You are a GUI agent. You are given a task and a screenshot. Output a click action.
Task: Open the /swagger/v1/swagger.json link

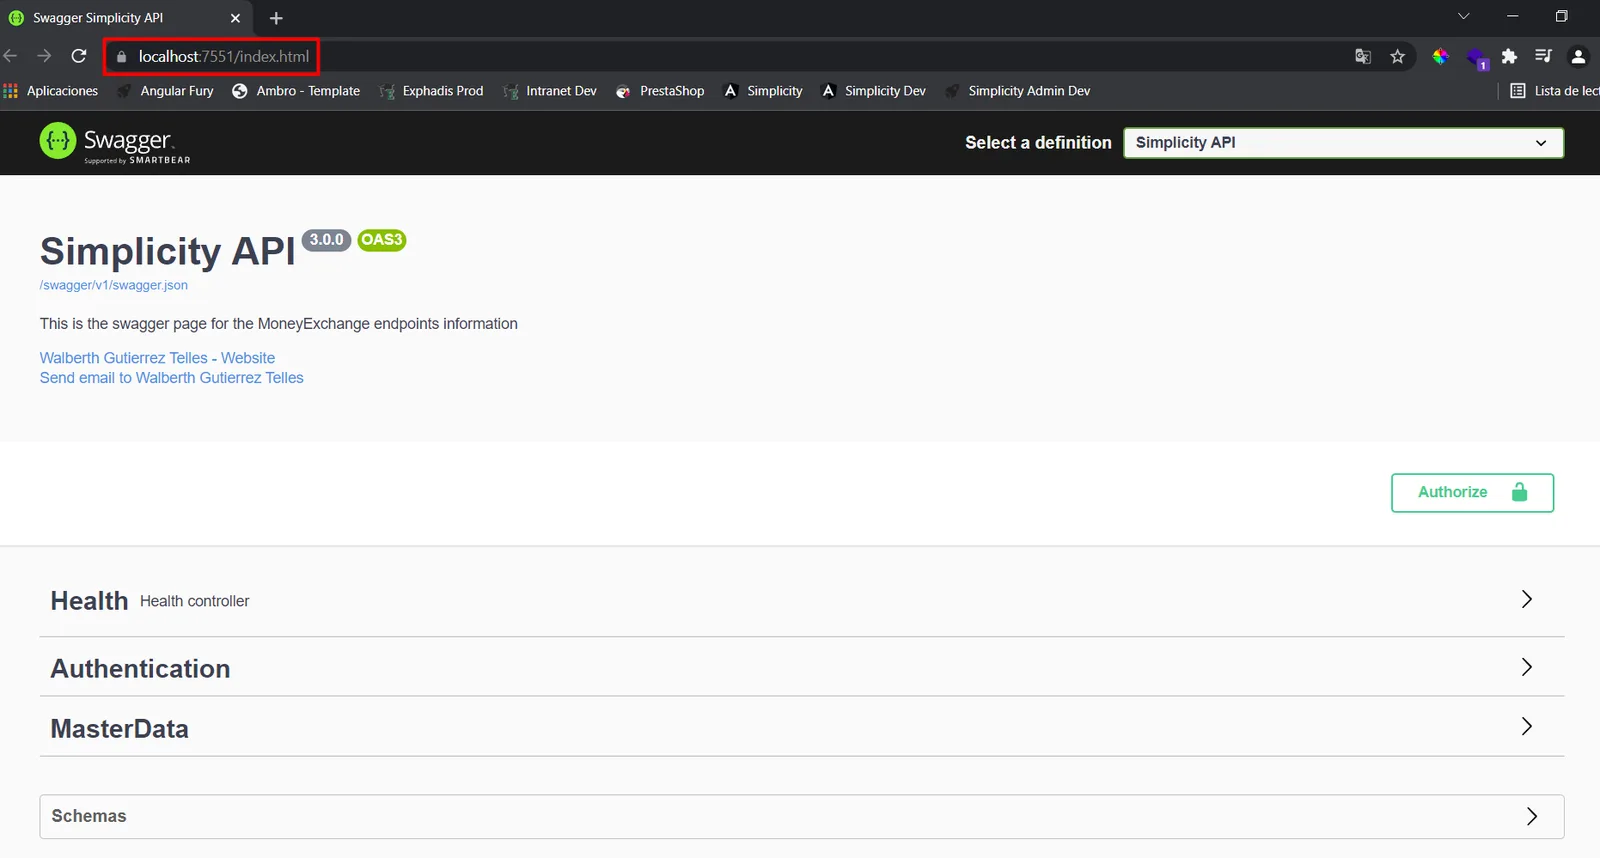click(114, 285)
